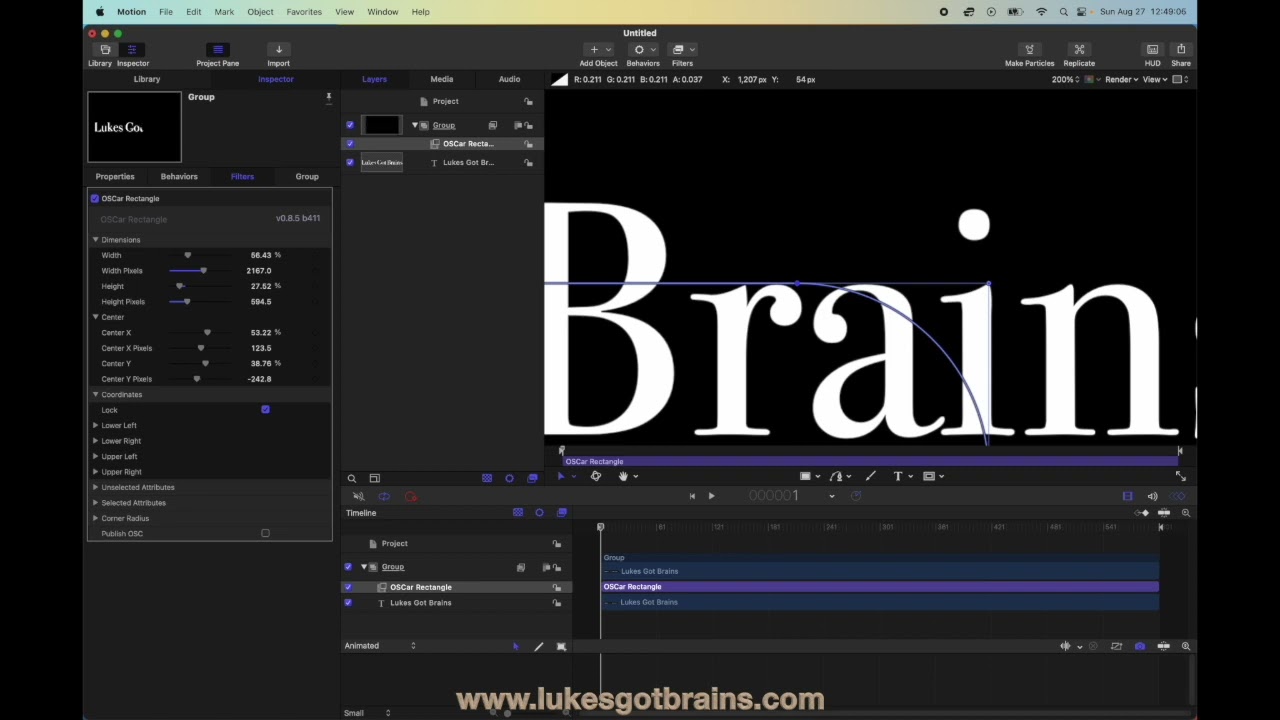Click the Make Particles toolbar icon
Viewport: 1280px width, 720px height.
1029,50
